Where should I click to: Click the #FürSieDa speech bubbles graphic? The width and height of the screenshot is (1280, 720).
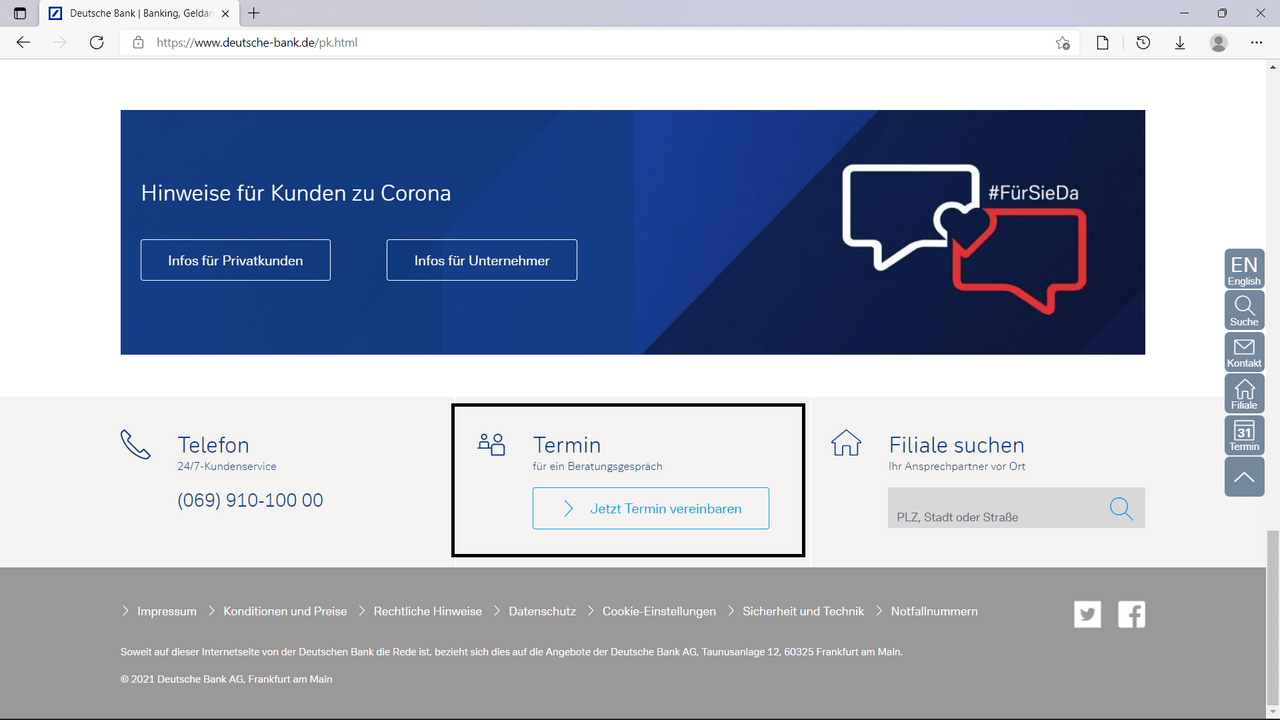(x=964, y=239)
